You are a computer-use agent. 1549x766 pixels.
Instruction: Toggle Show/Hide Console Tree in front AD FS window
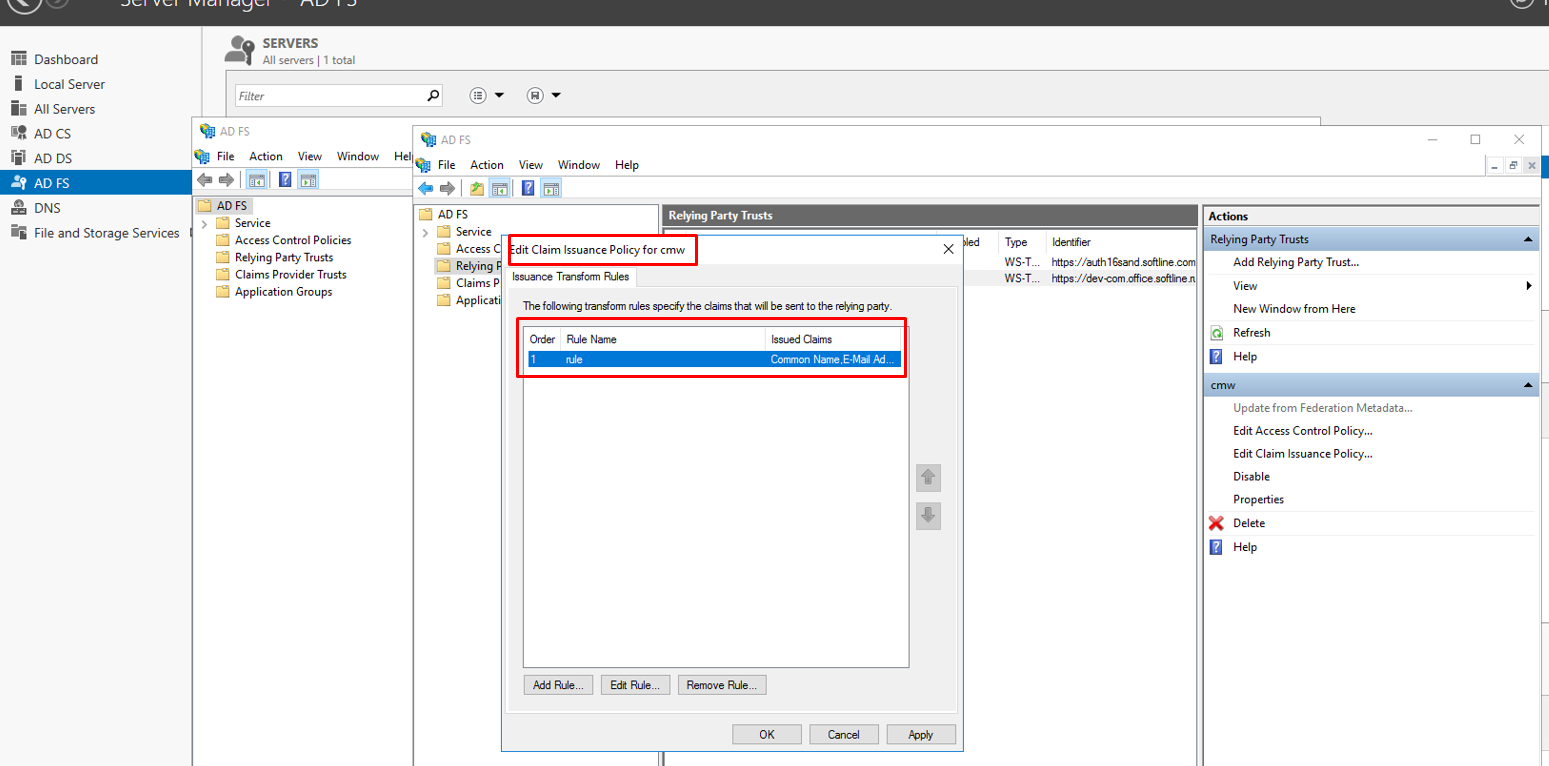point(499,188)
